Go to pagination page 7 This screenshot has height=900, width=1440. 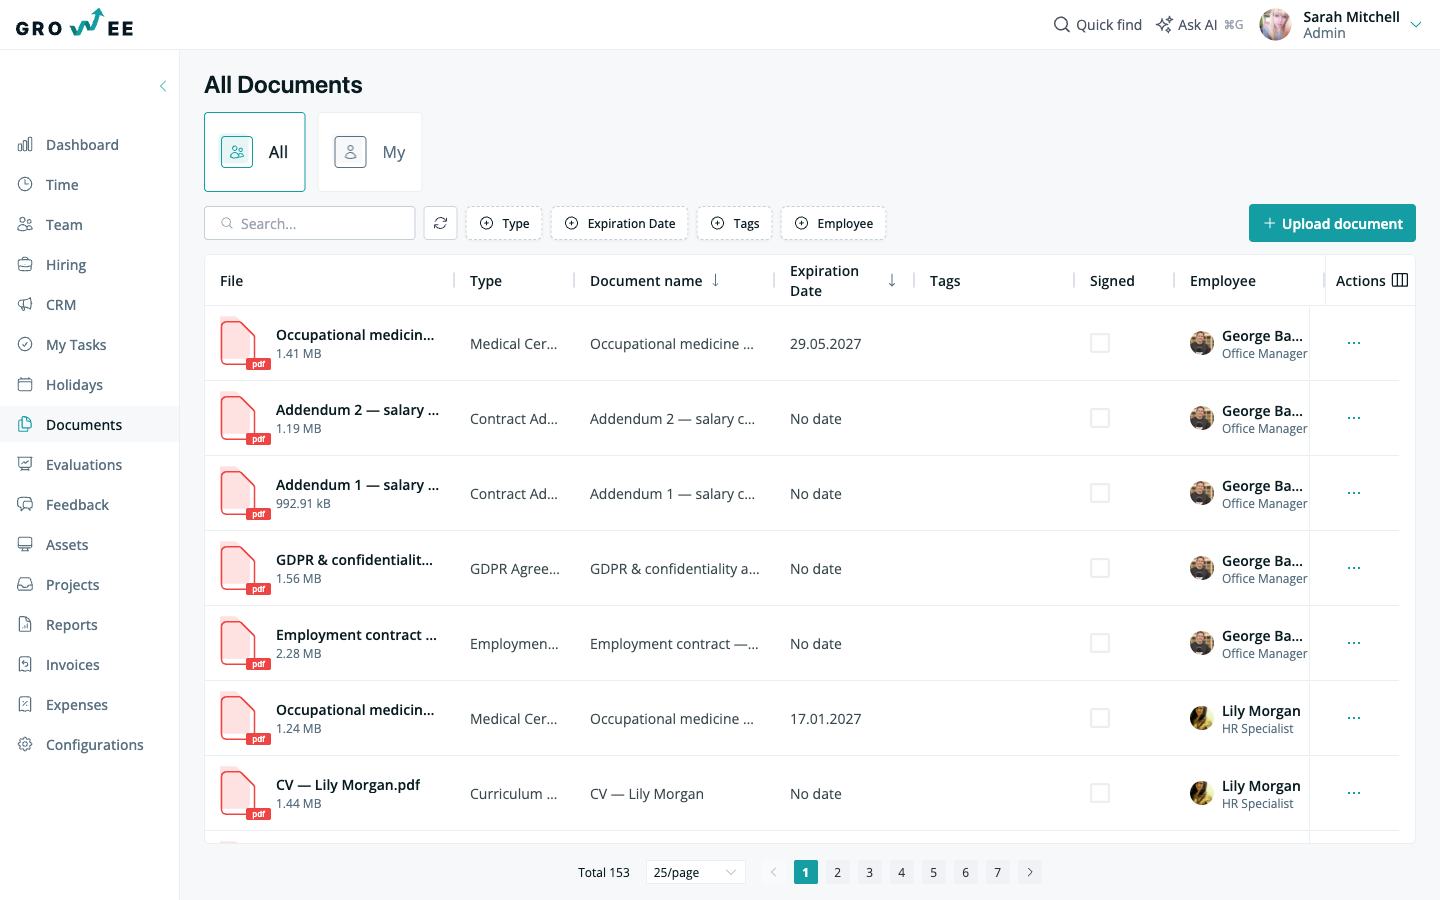point(998,872)
